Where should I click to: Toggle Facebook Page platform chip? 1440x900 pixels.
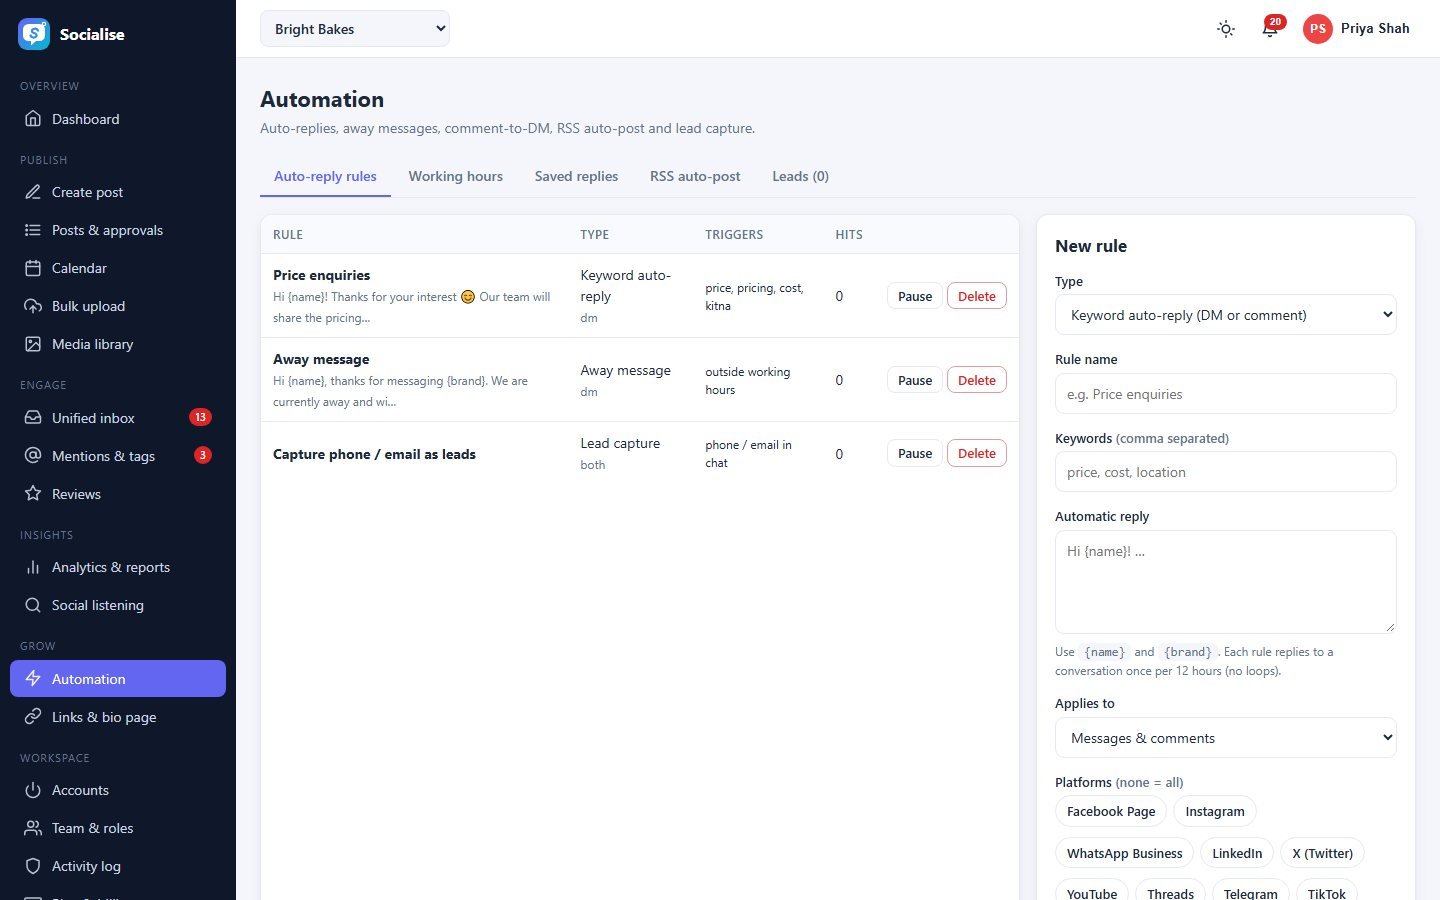(1111, 811)
